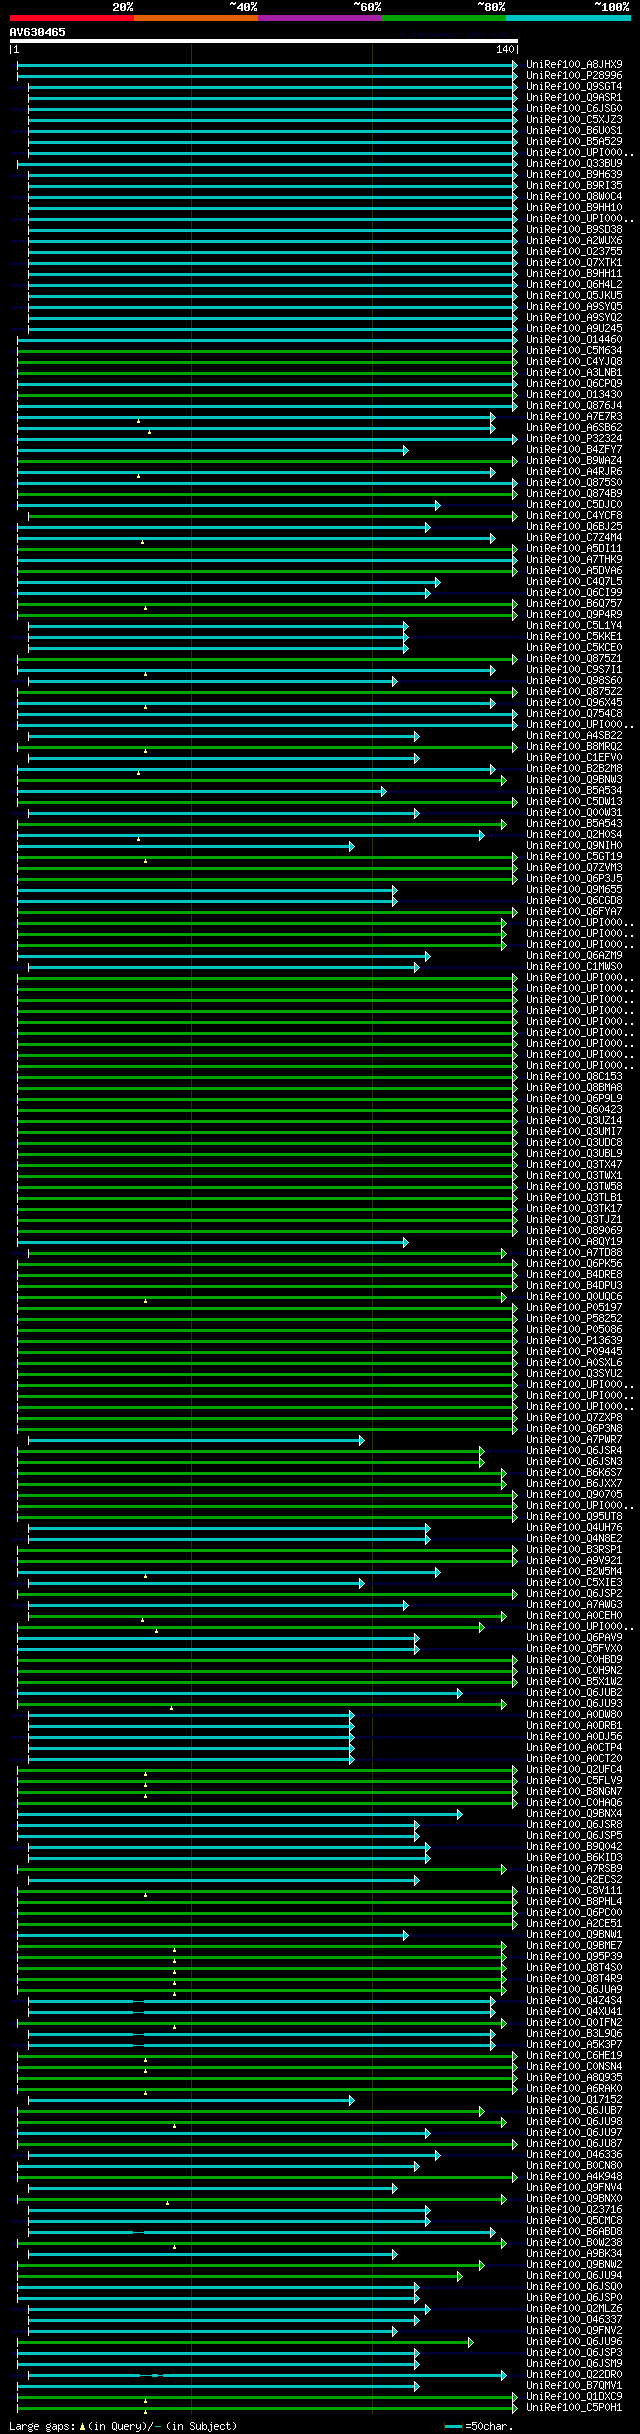Image resolution: width=640 pixels, height=2434 pixels.
Task: Select hit label UniRef100_Q6AZM9
Action: (574, 955)
